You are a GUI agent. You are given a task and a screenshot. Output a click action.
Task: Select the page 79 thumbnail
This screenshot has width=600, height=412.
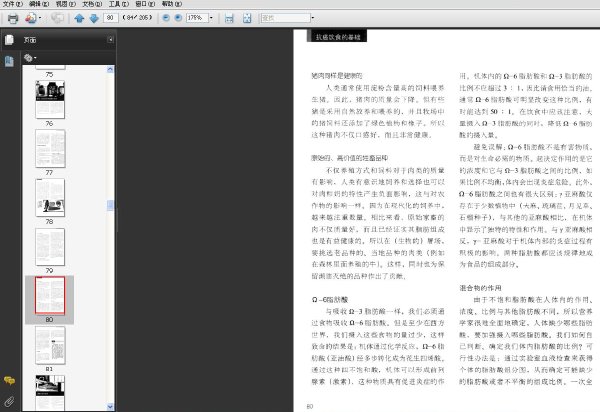[50, 247]
